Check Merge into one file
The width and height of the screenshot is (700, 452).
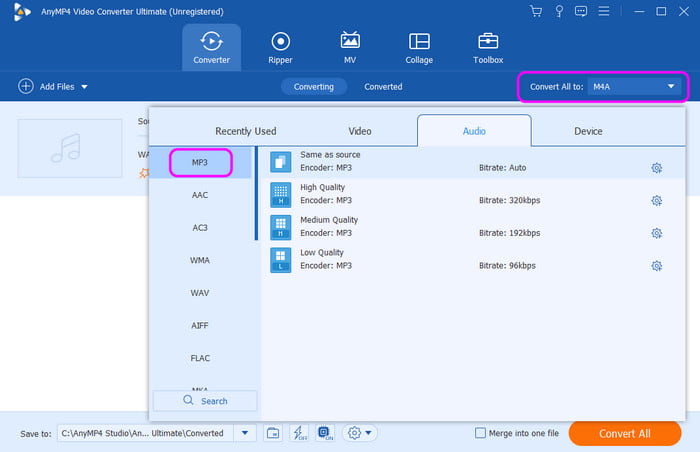click(x=480, y=433)
